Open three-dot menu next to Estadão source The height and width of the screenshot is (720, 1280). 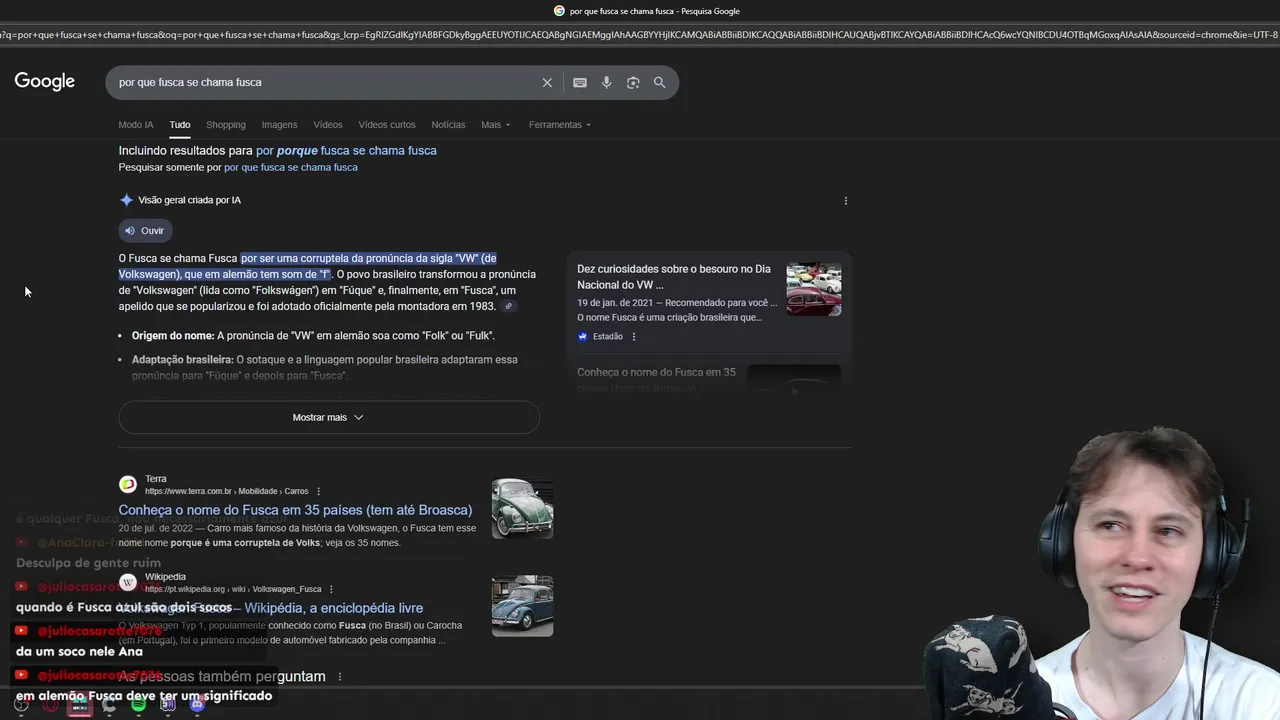634,336
